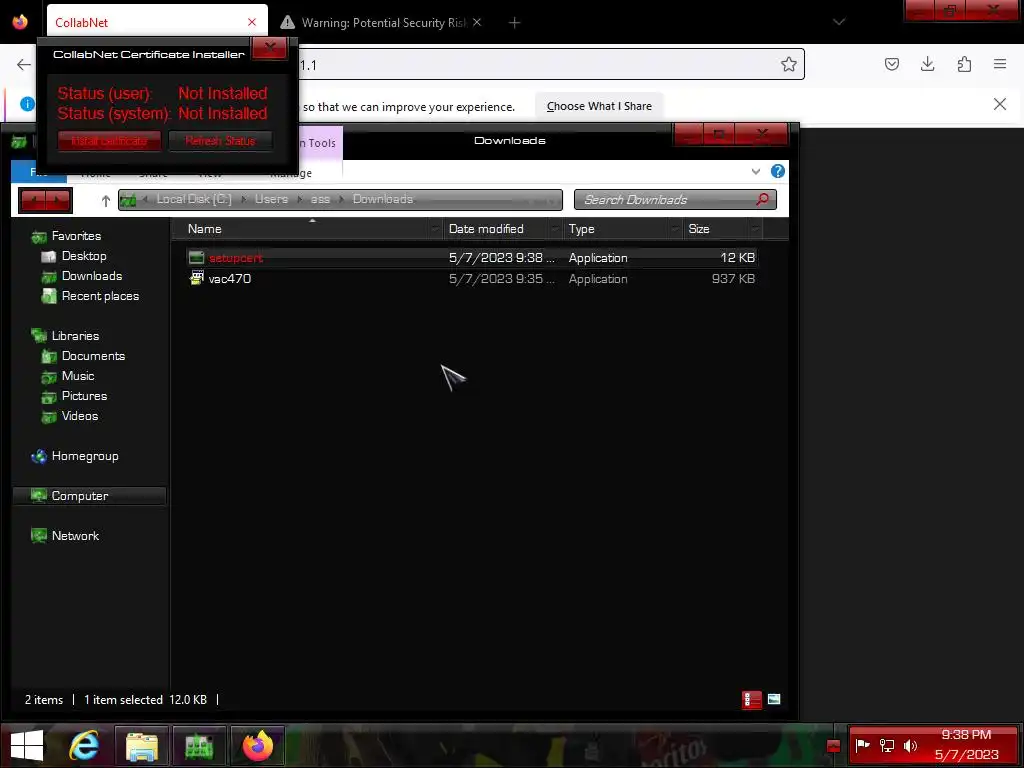This screenshot has width=1024, height=768.
Task: Click the vac470 application icon
Action: tap(197, 278)
